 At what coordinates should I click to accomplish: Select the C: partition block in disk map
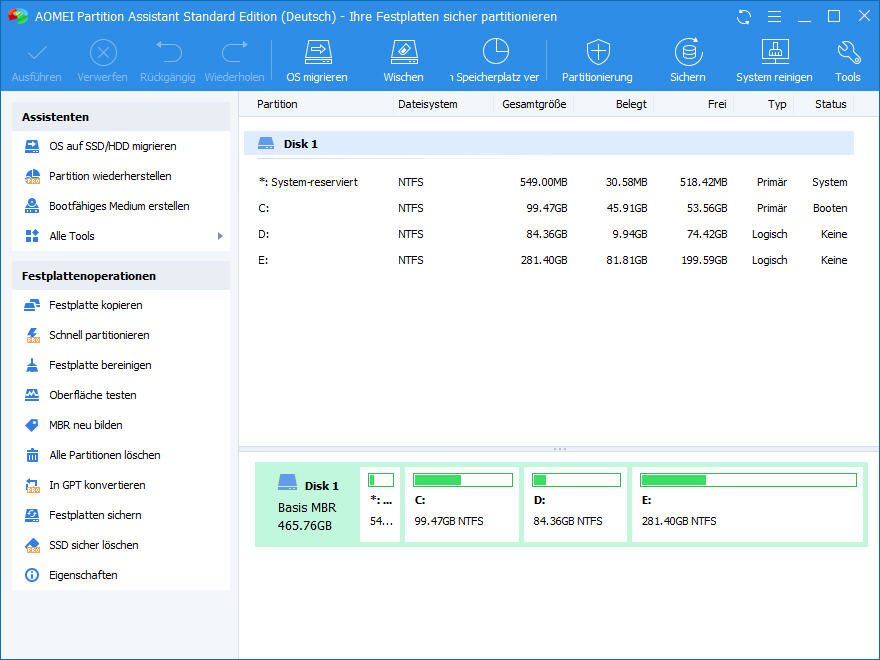point(461,505)
